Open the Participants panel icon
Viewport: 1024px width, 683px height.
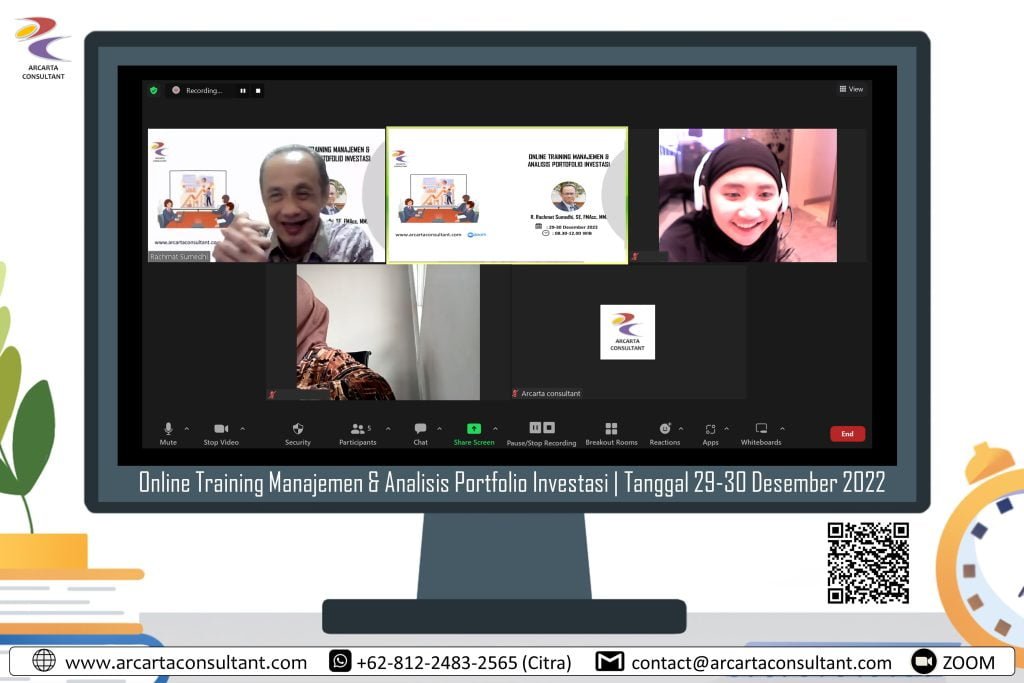357,429
